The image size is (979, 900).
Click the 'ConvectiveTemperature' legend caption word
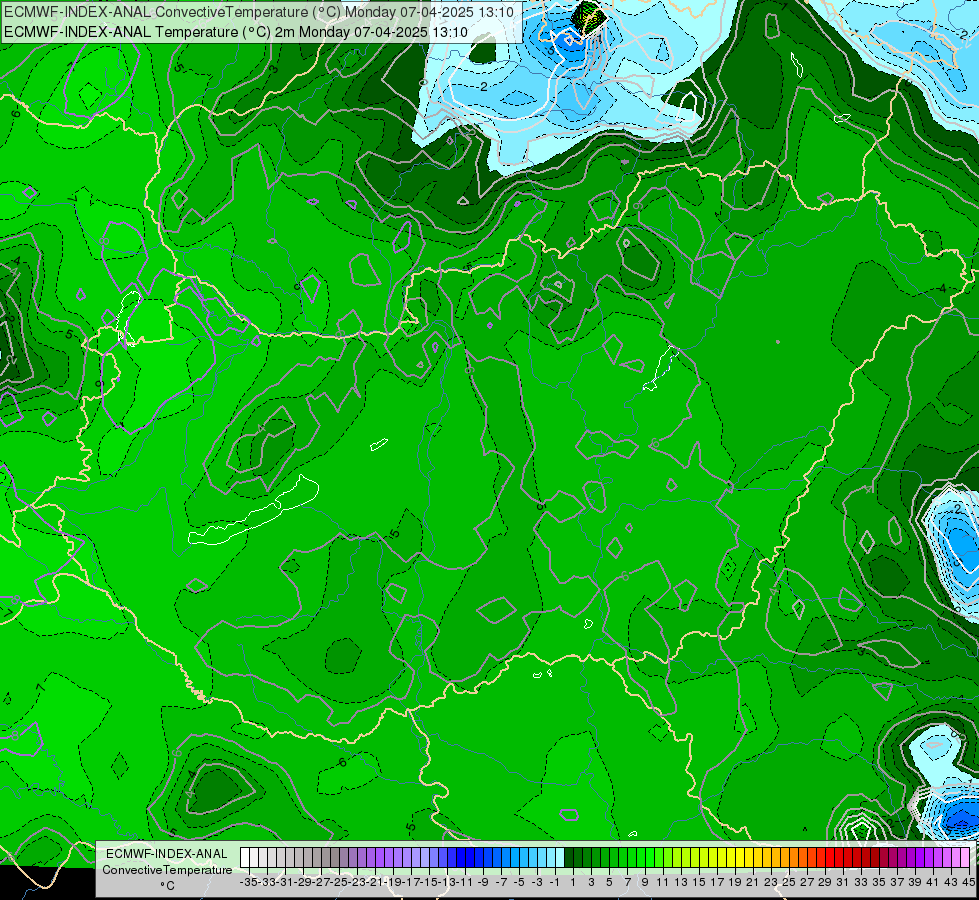click(167, 869)
